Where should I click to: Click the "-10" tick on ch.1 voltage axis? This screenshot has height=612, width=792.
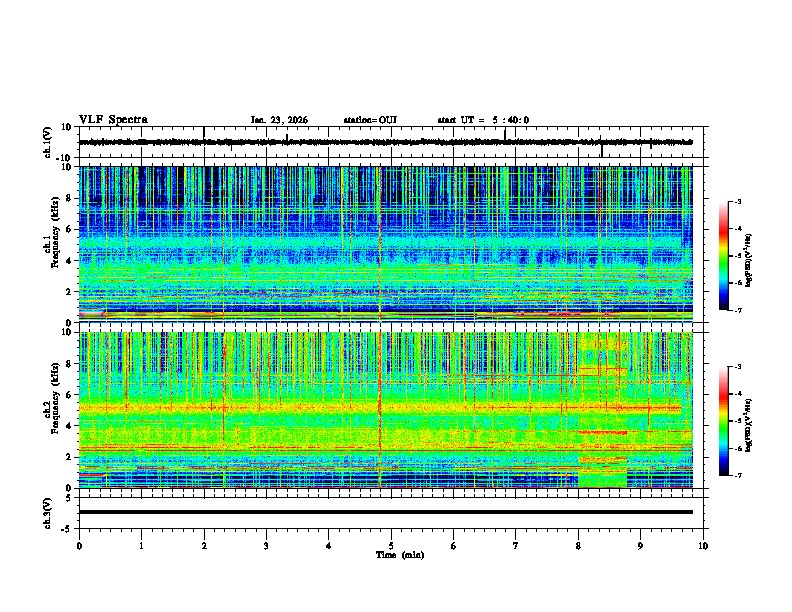coord(65,158)
